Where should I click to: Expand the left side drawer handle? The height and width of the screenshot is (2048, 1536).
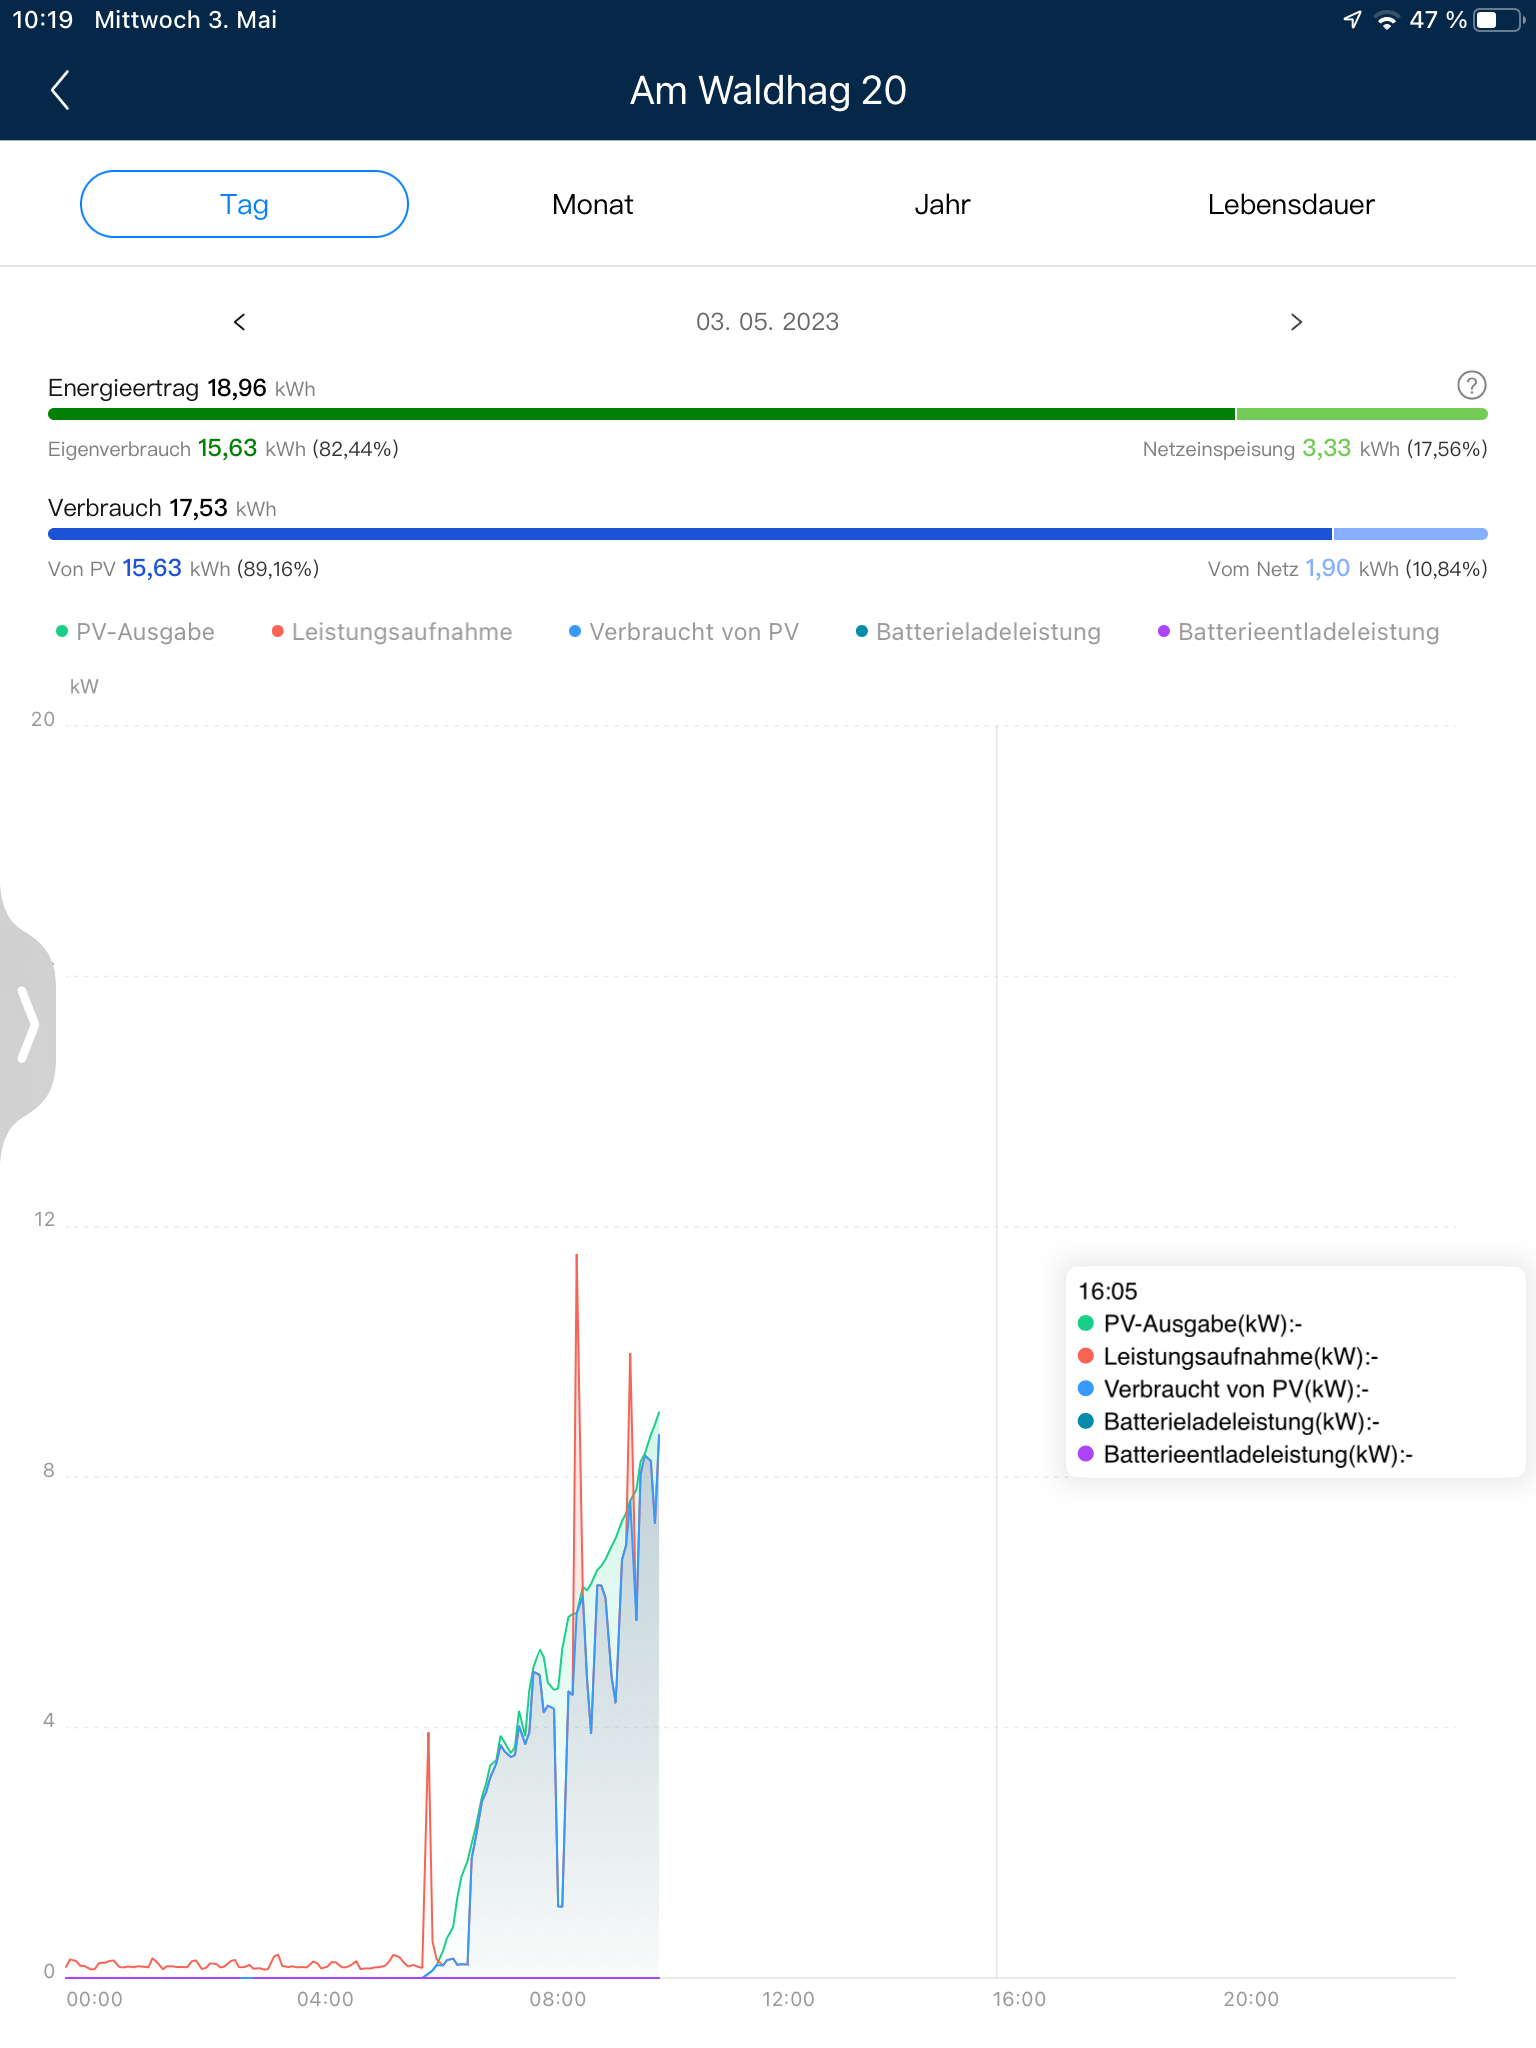click(28, 1024)
